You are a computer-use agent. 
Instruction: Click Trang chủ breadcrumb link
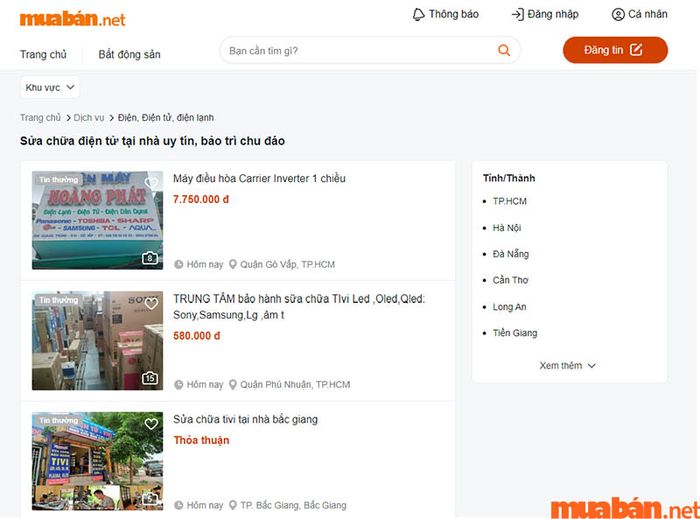[40, 117]
